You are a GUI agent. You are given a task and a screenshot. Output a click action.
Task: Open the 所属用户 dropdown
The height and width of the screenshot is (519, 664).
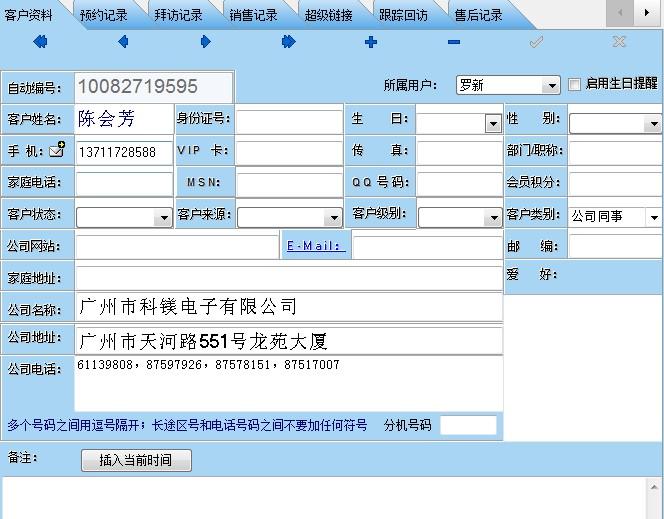coord(551,86)
